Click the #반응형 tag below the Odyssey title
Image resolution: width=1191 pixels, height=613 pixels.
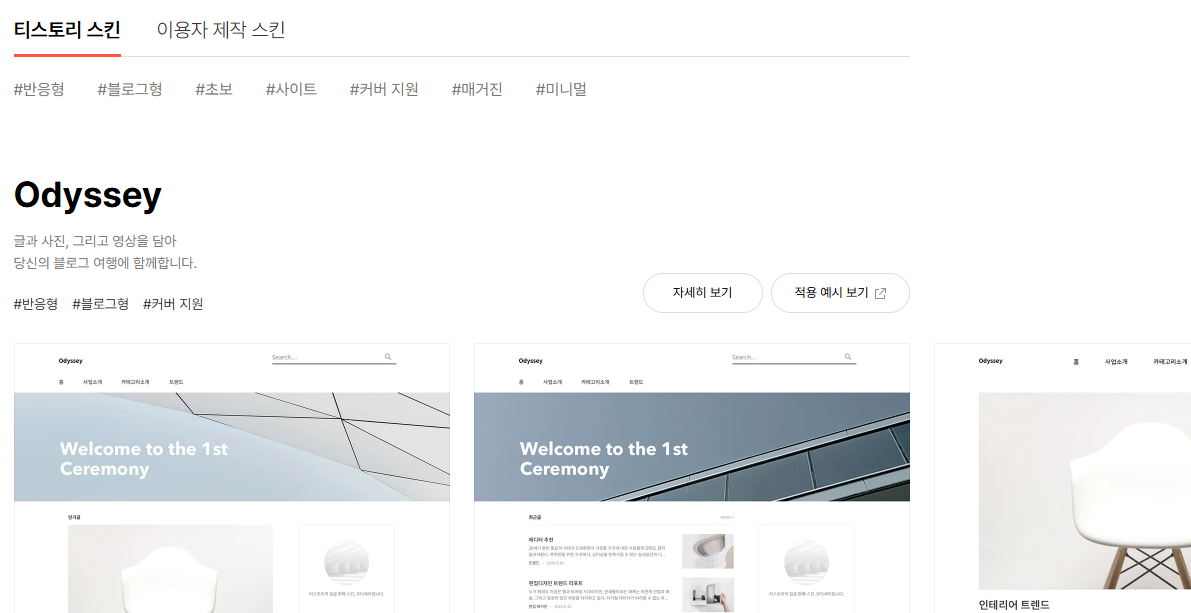36,304
